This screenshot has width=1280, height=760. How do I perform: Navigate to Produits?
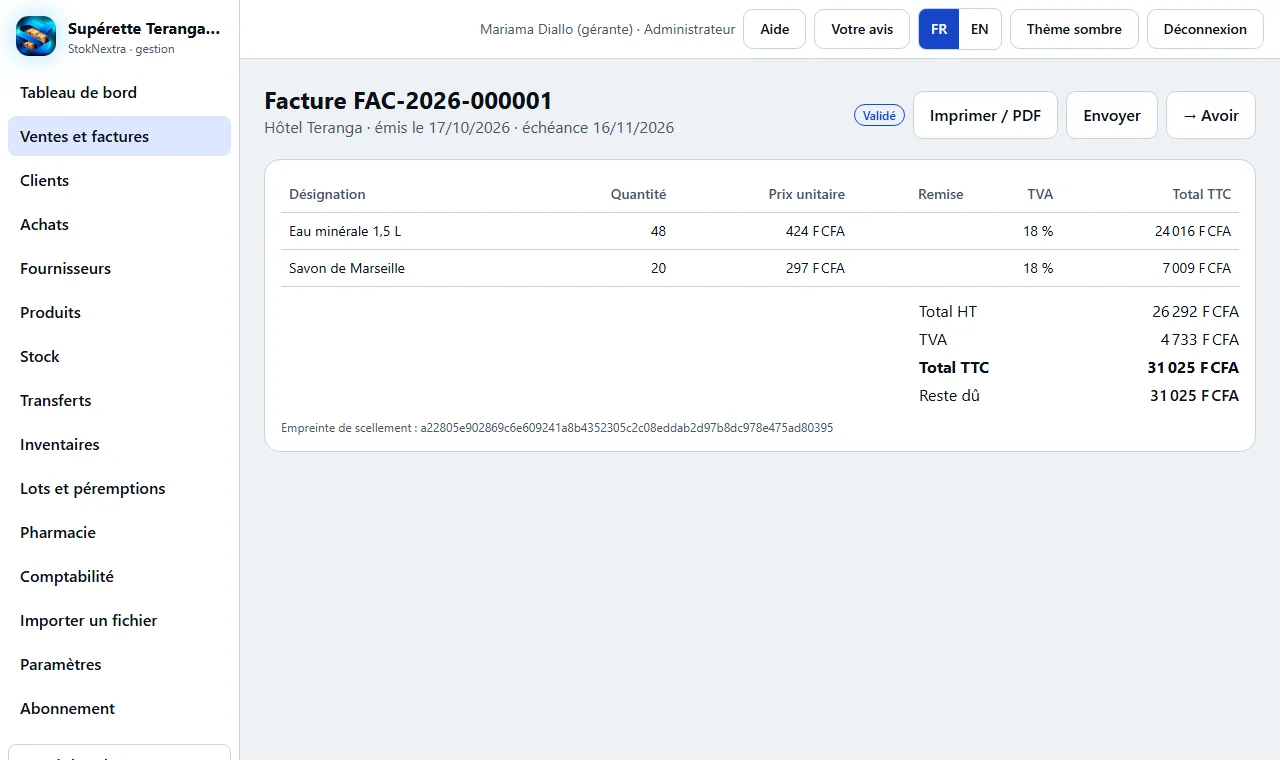click(119, 312)
